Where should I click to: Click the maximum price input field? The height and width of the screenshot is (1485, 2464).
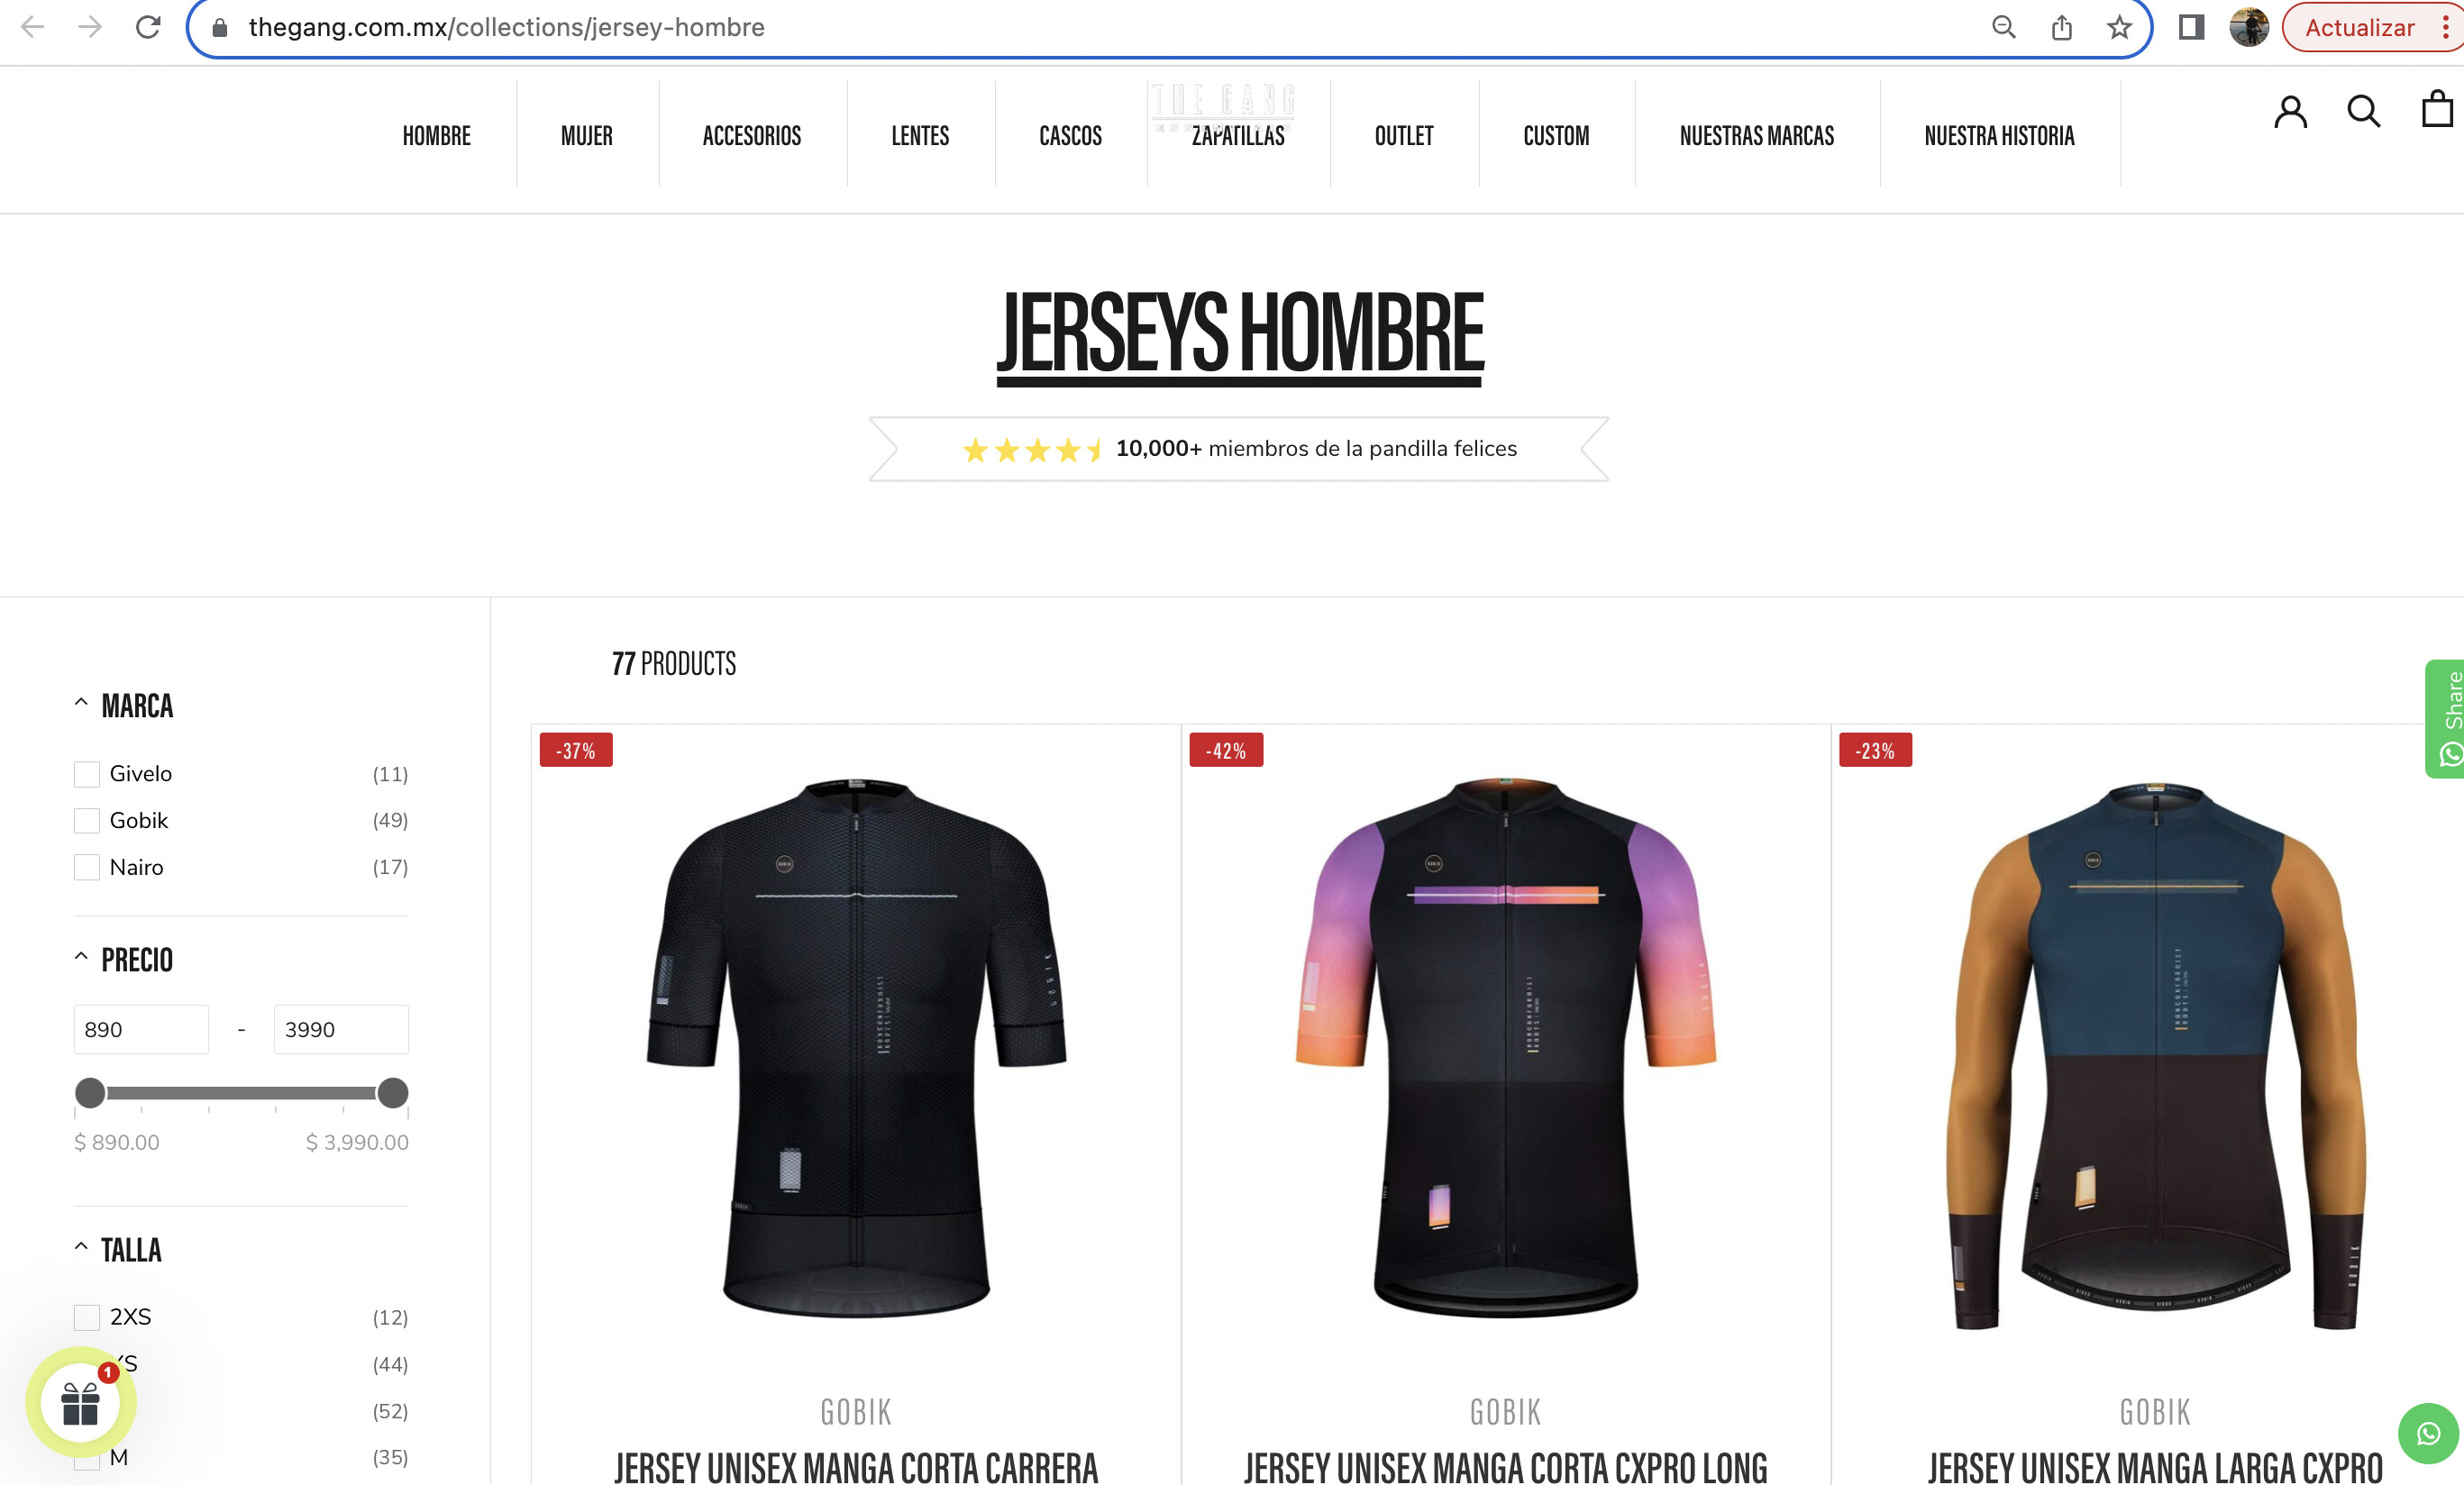[341, 1029]
